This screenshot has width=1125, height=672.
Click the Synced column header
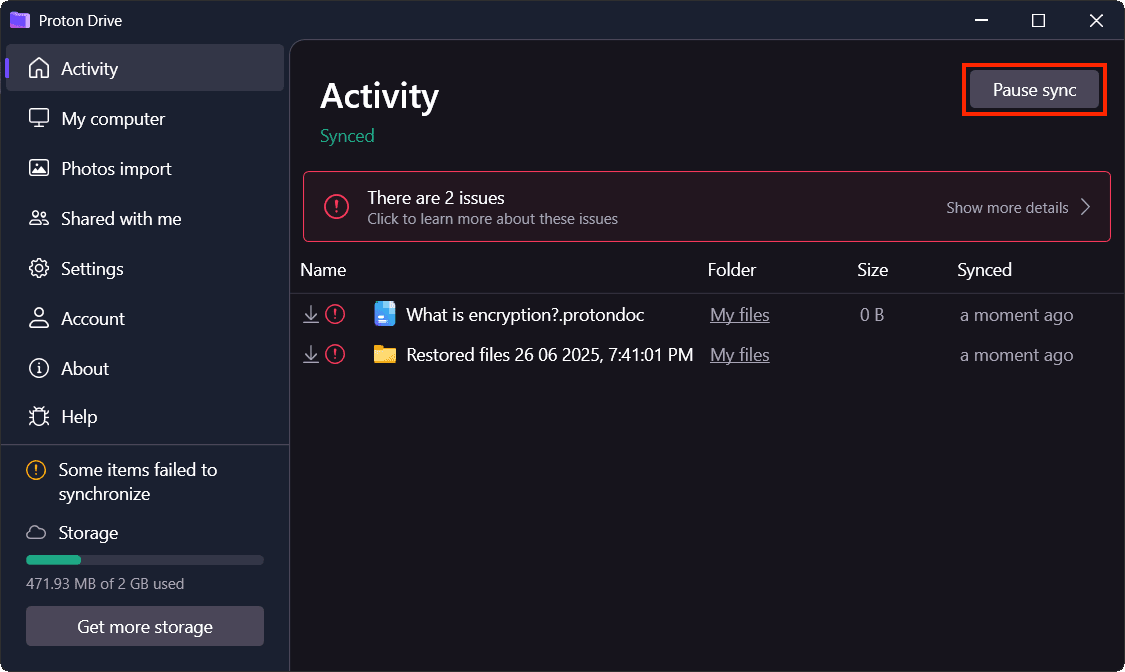[984, 270]
